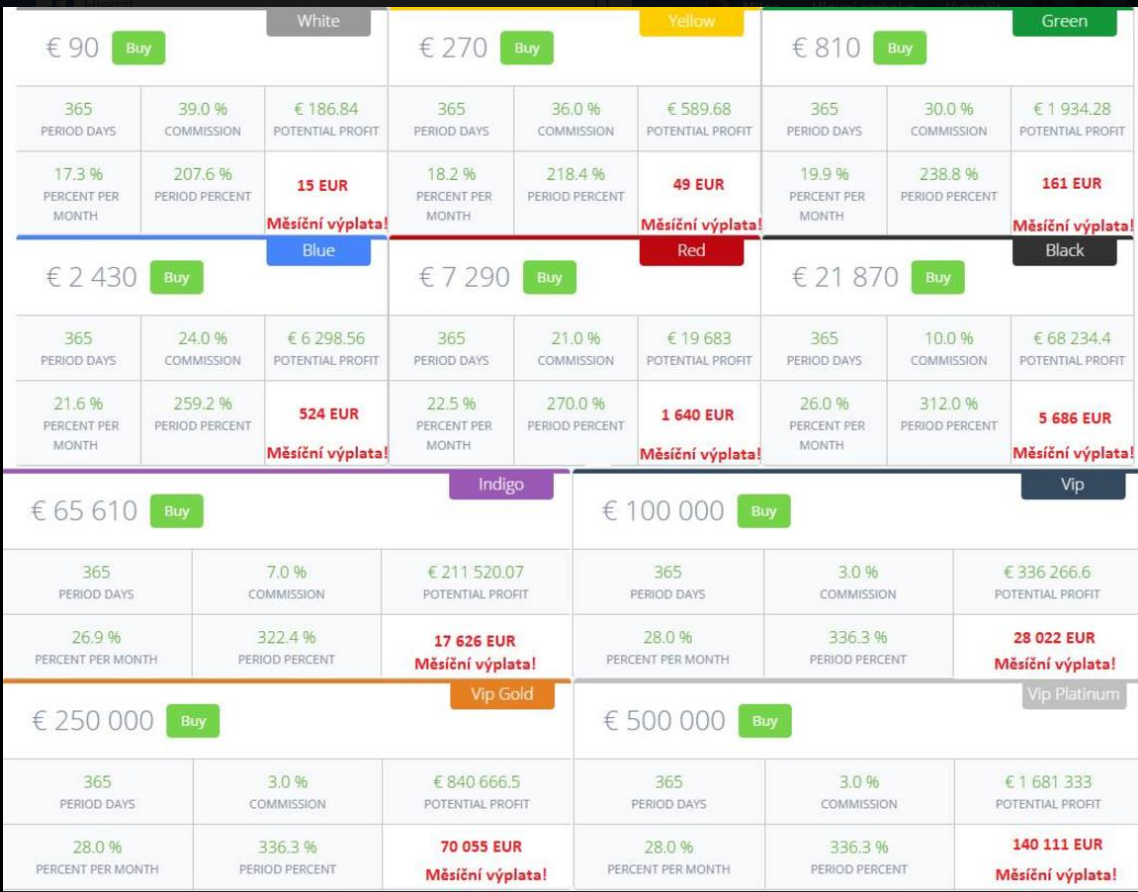Select the gray White plan label

tap(318, 22)
